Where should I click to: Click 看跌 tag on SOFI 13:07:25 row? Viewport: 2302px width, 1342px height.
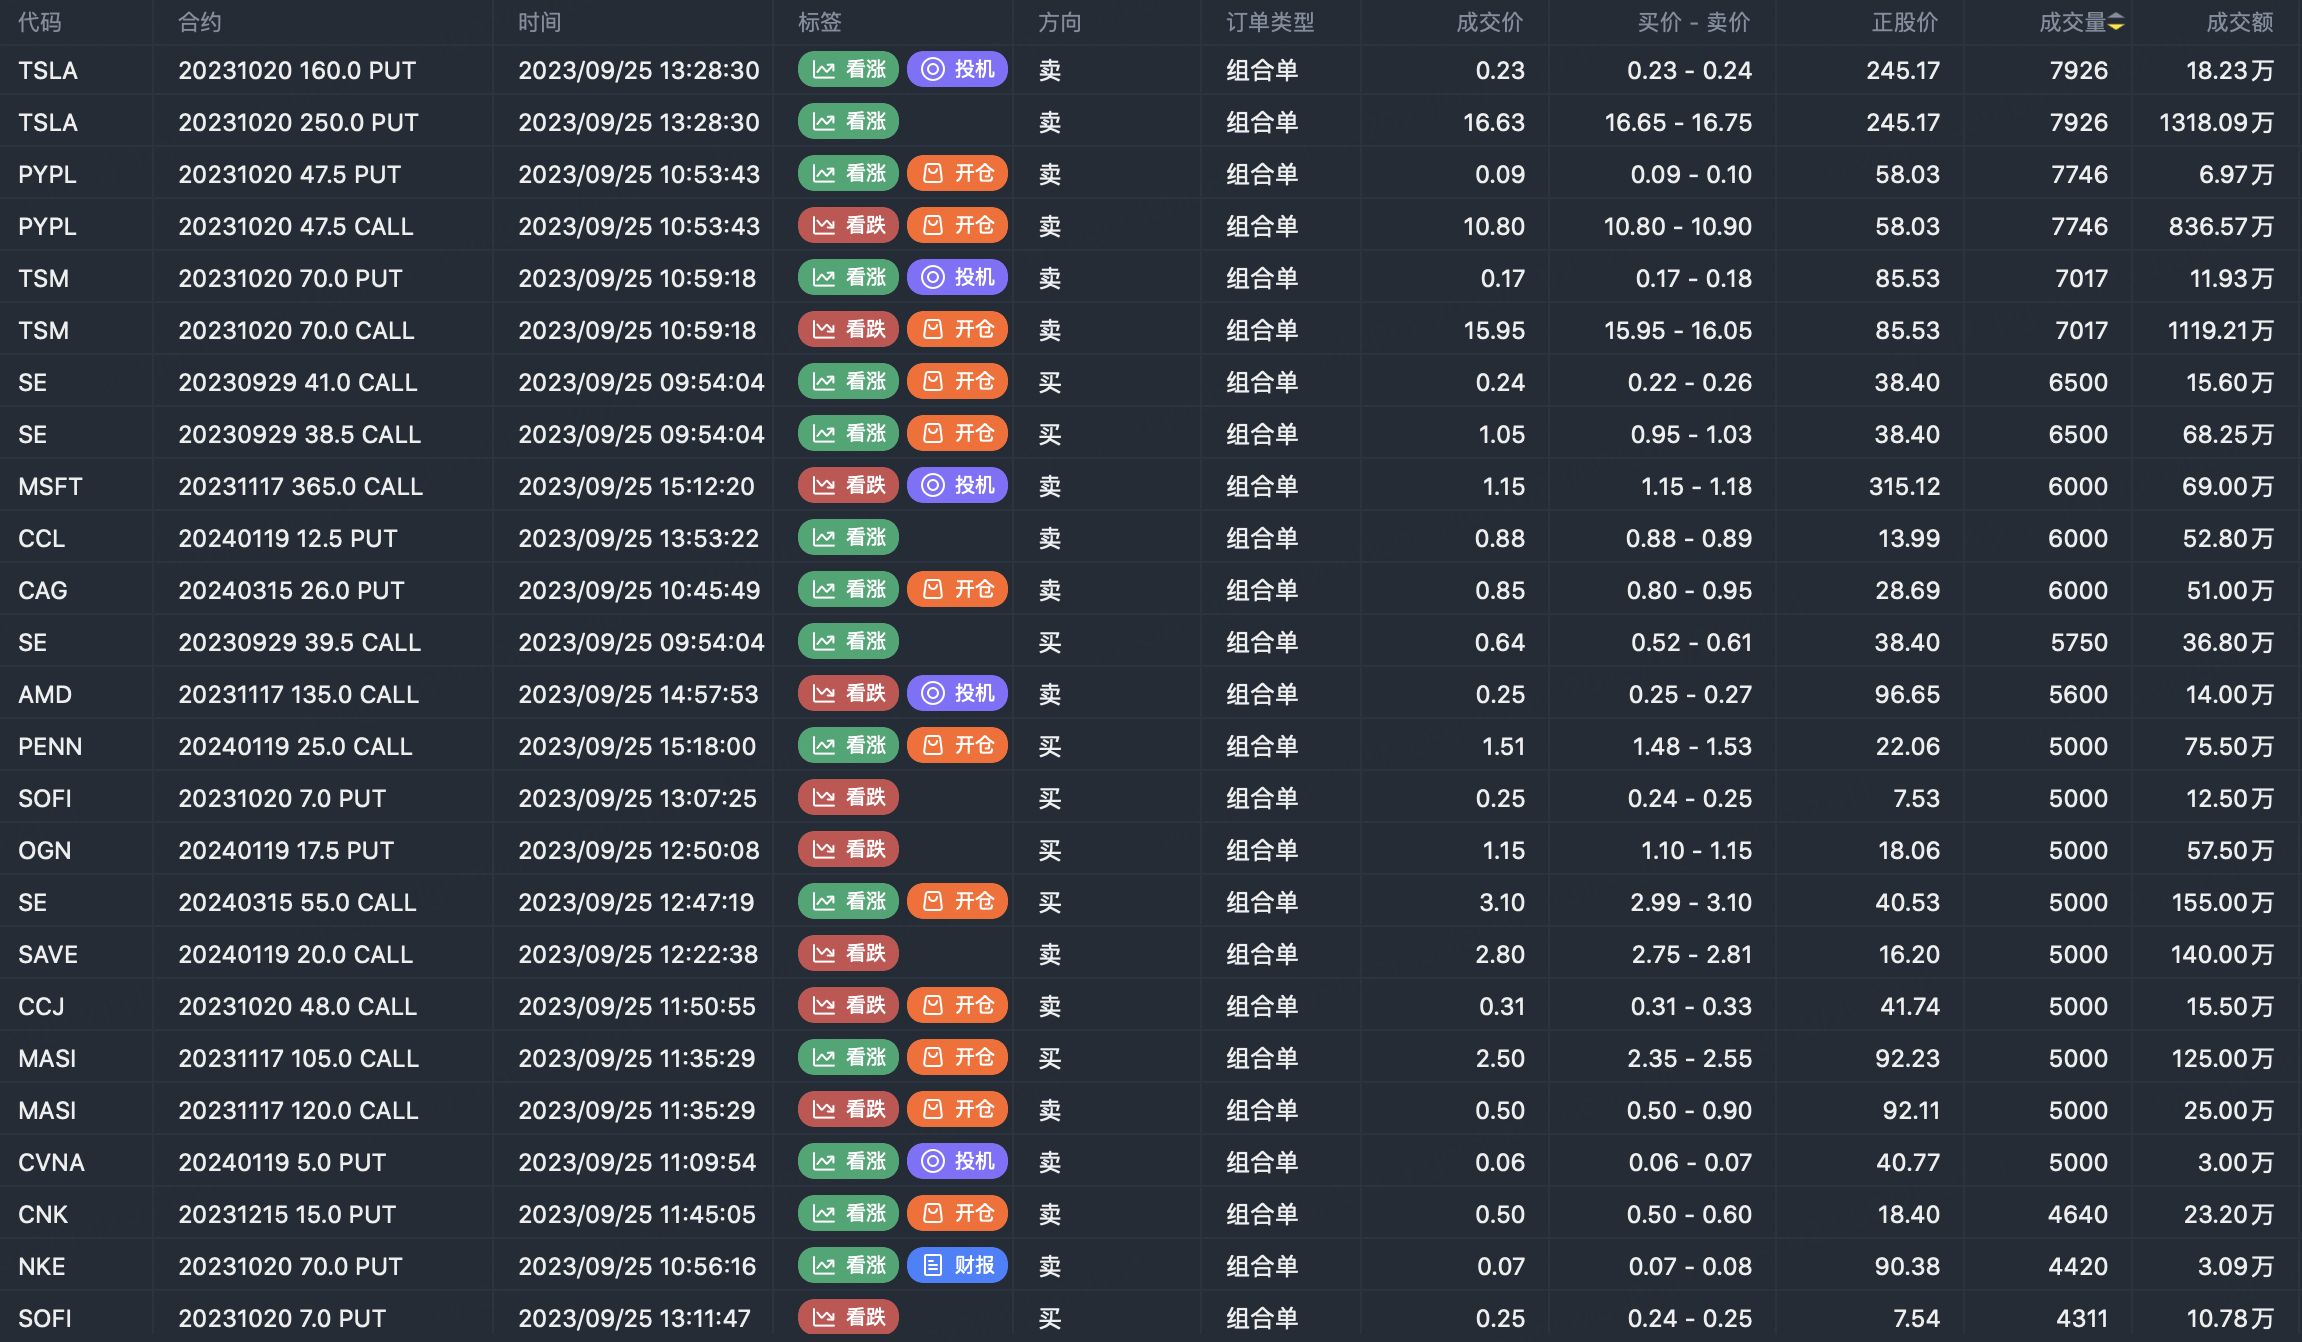click(x=849, y=797)
